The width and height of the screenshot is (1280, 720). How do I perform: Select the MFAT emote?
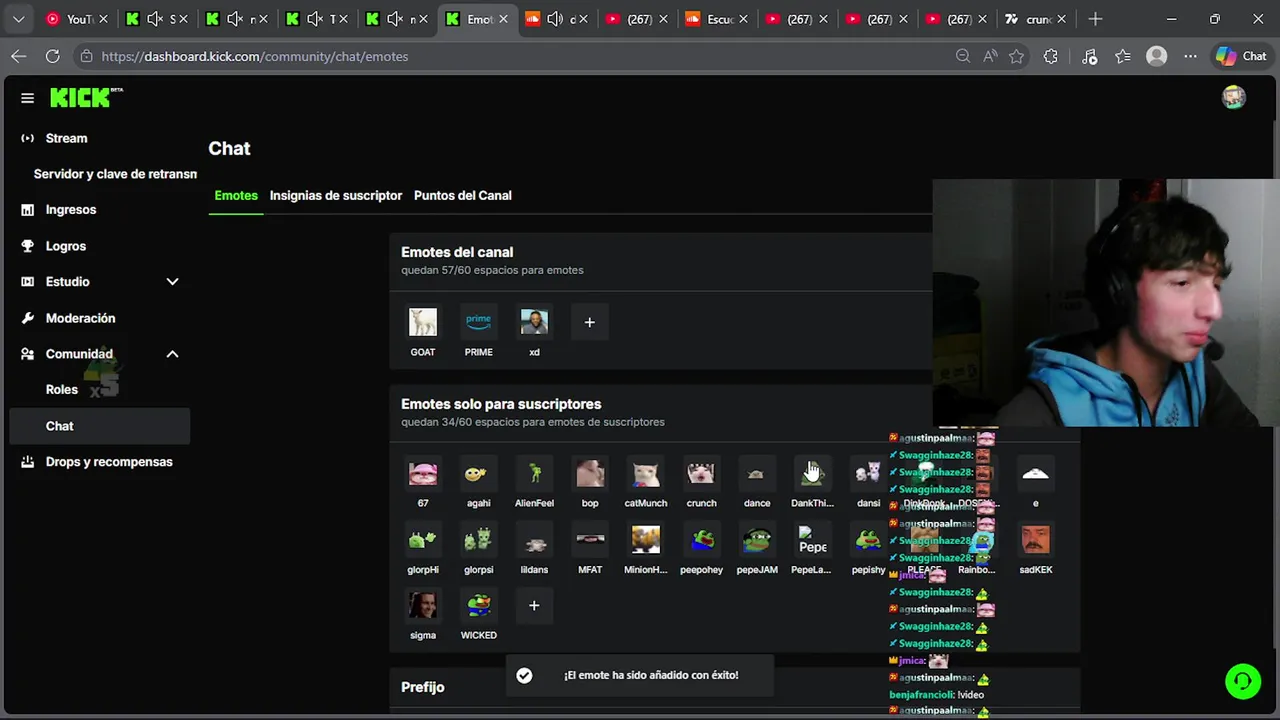pos(590,540)
